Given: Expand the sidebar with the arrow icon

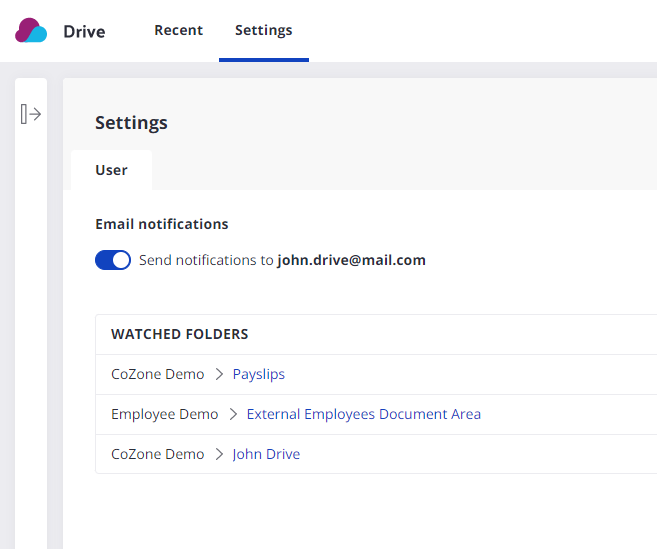Looking at the screenshot, I should pos(31,114).
